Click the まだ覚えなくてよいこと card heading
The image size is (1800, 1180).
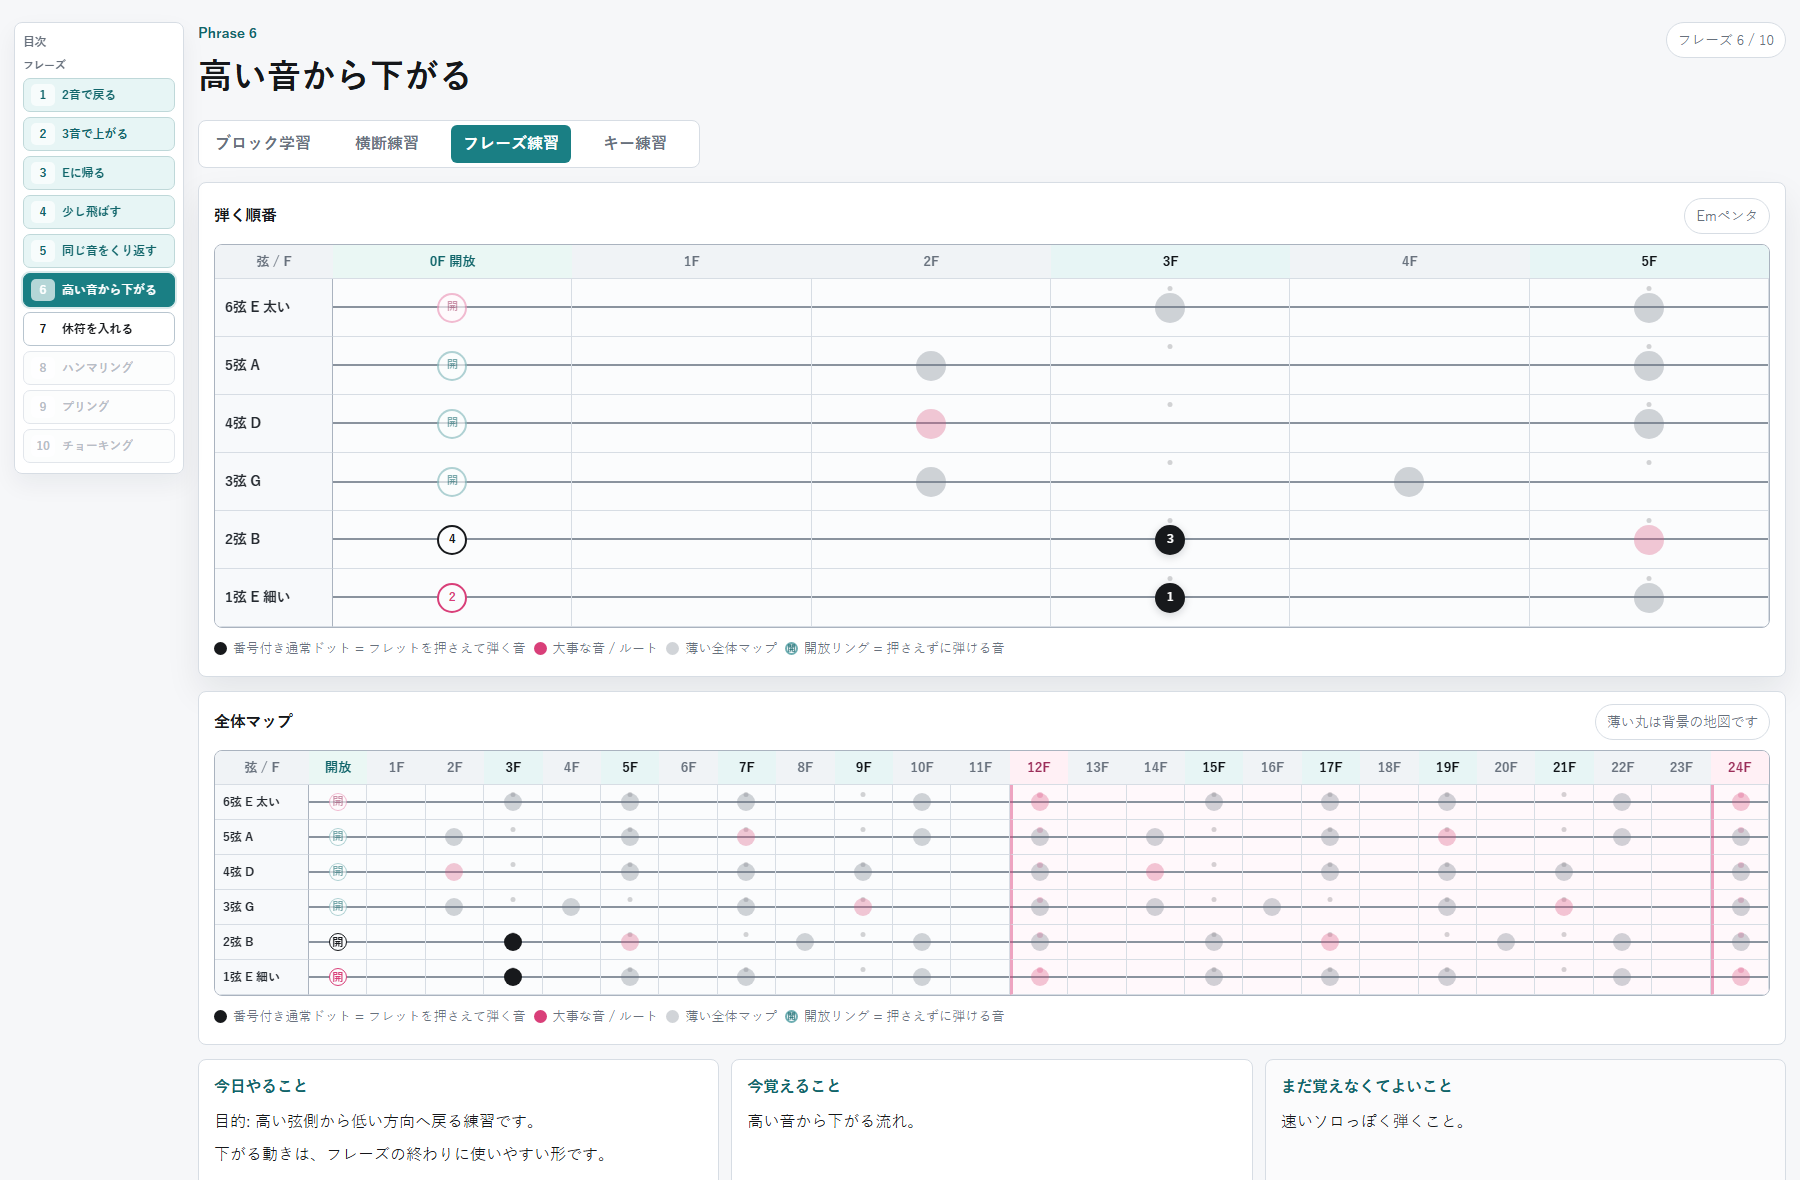click(x=1367, y=1086)
